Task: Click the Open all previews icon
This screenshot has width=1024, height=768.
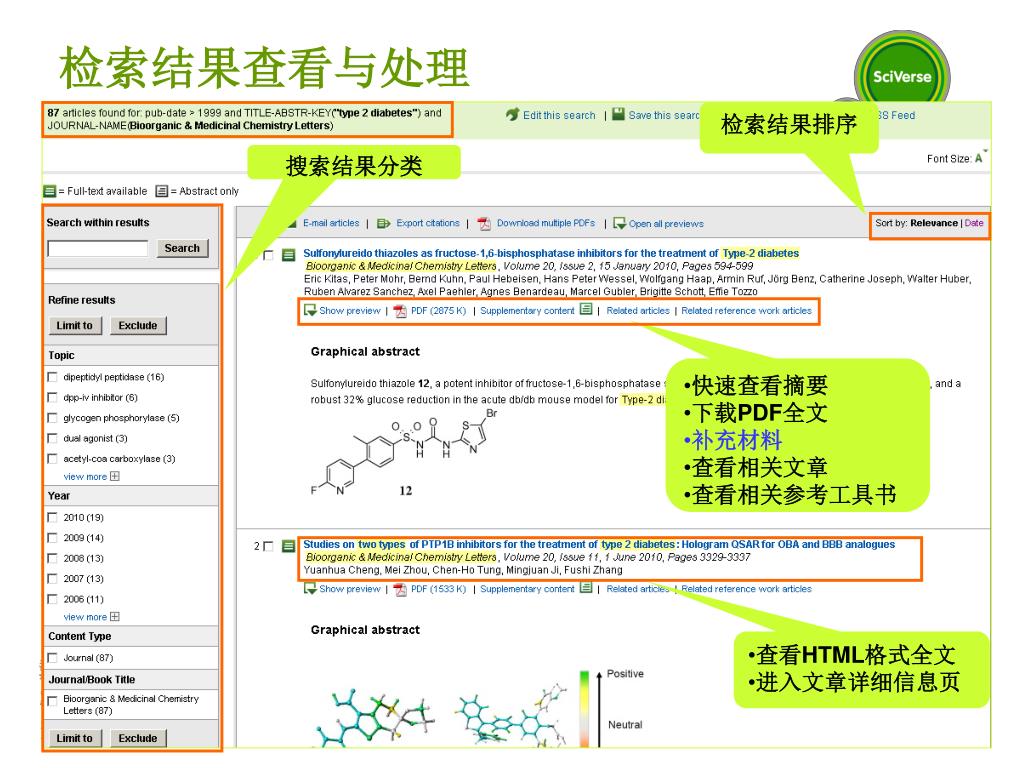Action: pyautogui.click(x=619, y=223)
